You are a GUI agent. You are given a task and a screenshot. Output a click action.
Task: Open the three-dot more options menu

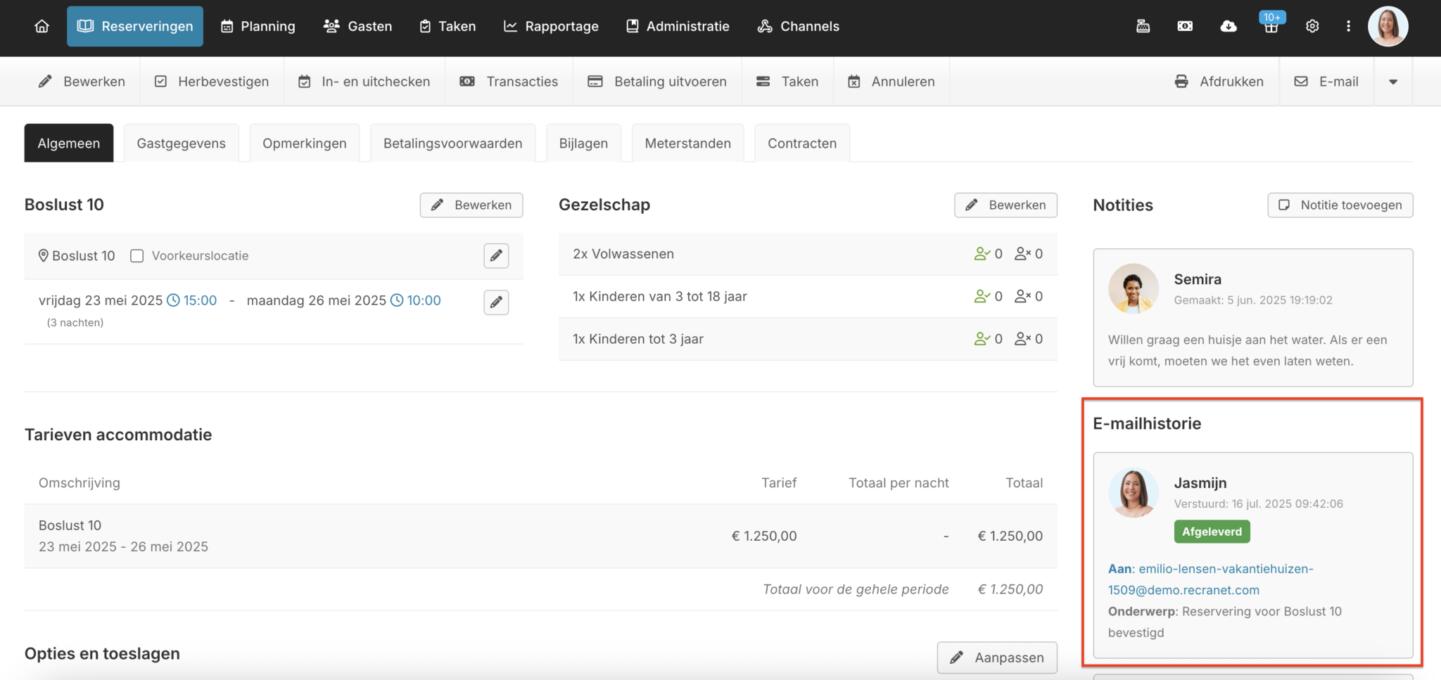tap(1348, 27)
